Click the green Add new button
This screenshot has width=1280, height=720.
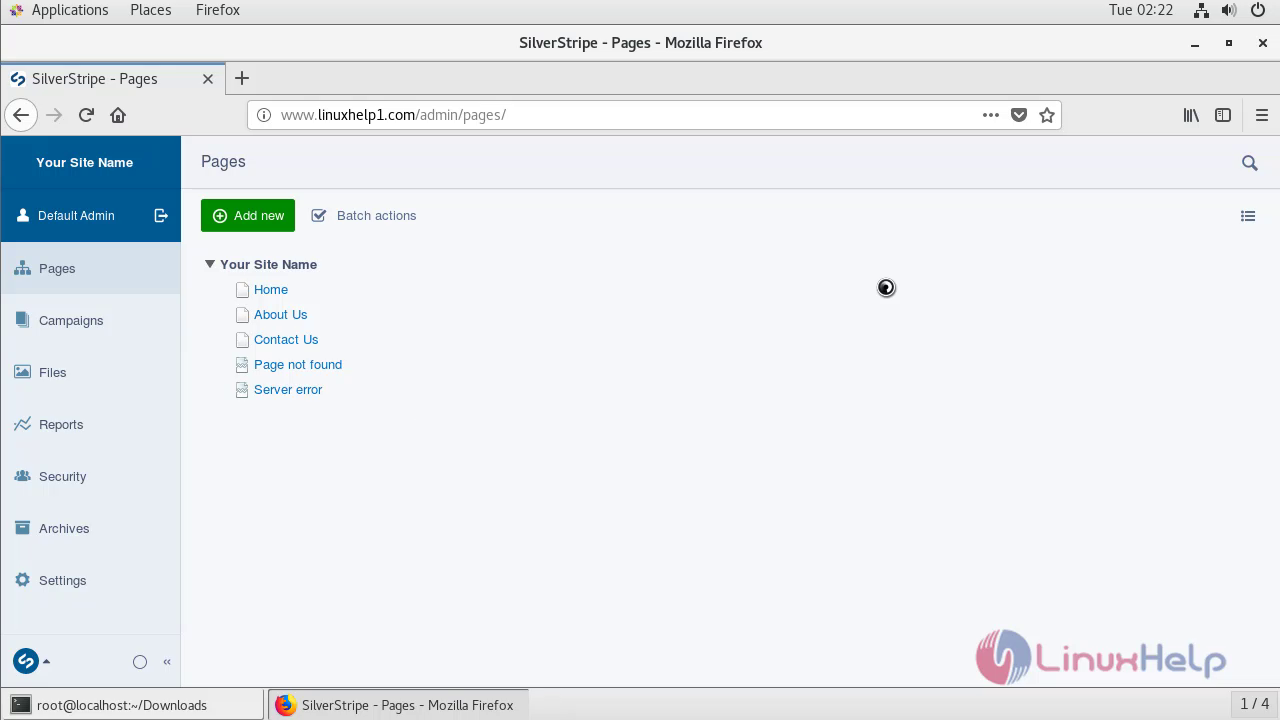click(x=248, y=215)
